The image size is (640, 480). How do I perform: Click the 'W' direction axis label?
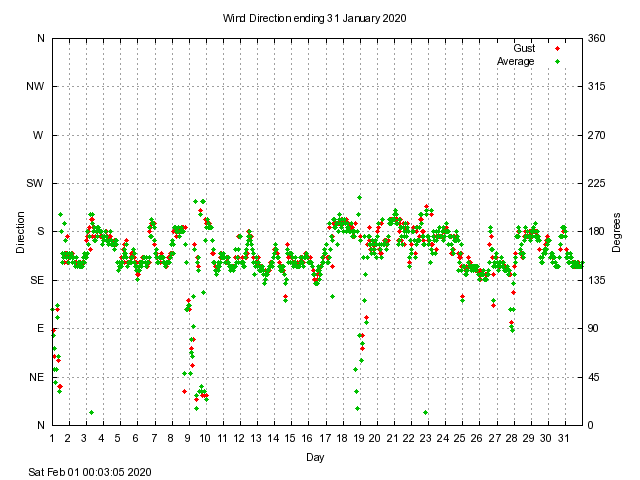pos(38,135)
